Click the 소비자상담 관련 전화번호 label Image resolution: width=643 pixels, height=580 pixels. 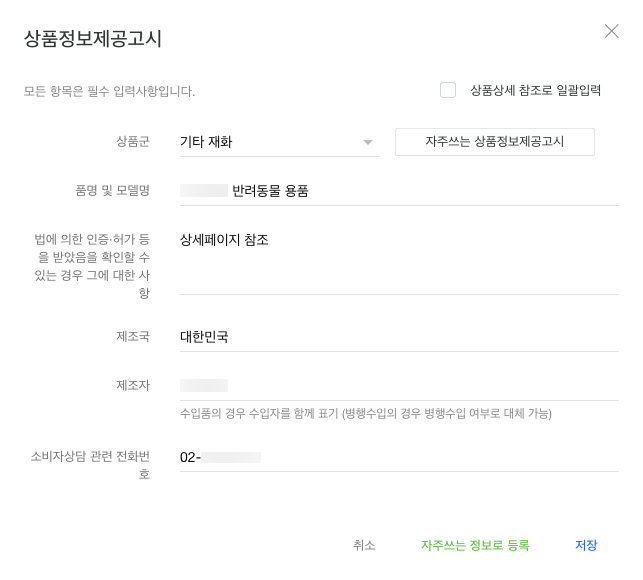click(90, 465)
